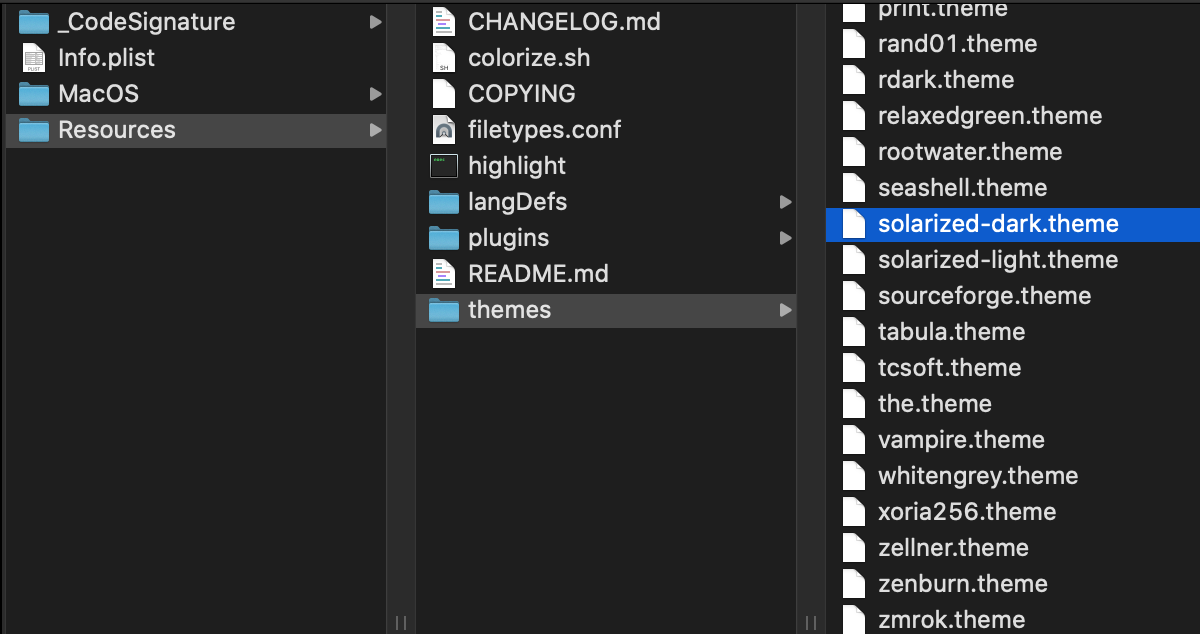1200x634 pixels.
Task: Select the COPYING file name
Action: pyautogui.click(x=522, y=94)
